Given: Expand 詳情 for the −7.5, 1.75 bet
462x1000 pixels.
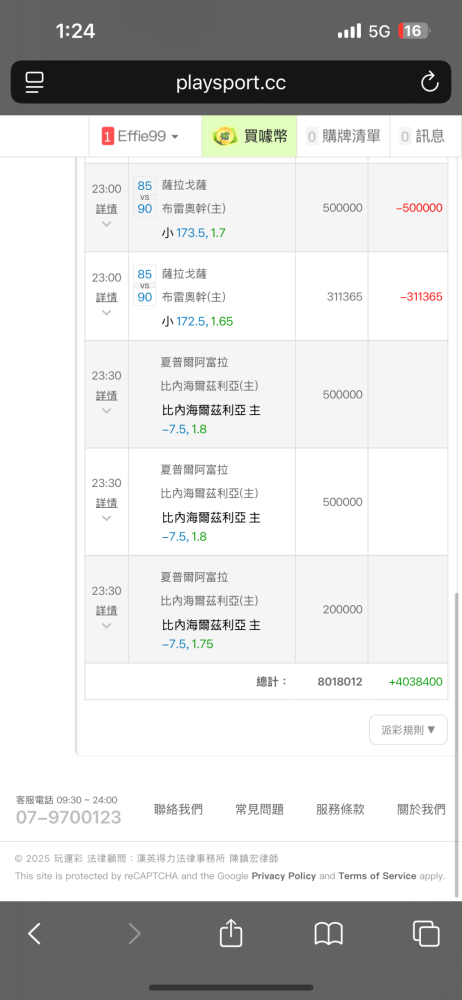Looking at the screenshot, I should pos(107,610).
